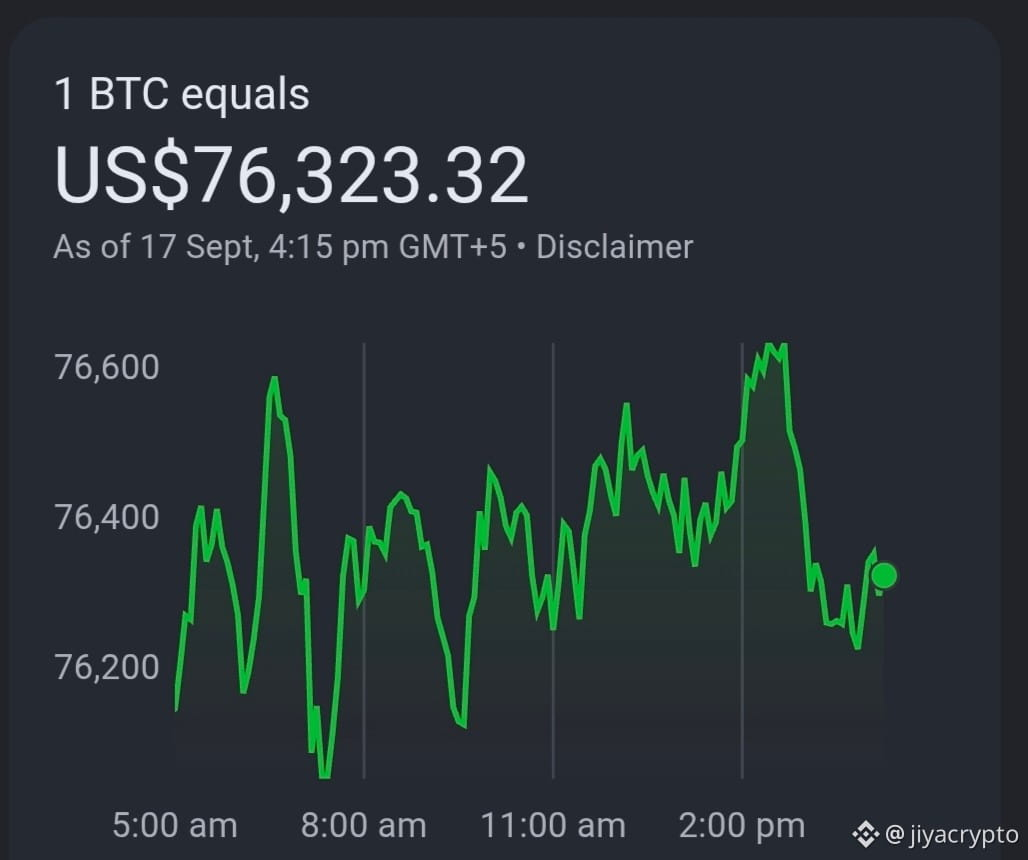1028x860 pixels.
Task: Click the 2:00 pm time axis label
Action: pyautogui.click(x=741, y=825)
